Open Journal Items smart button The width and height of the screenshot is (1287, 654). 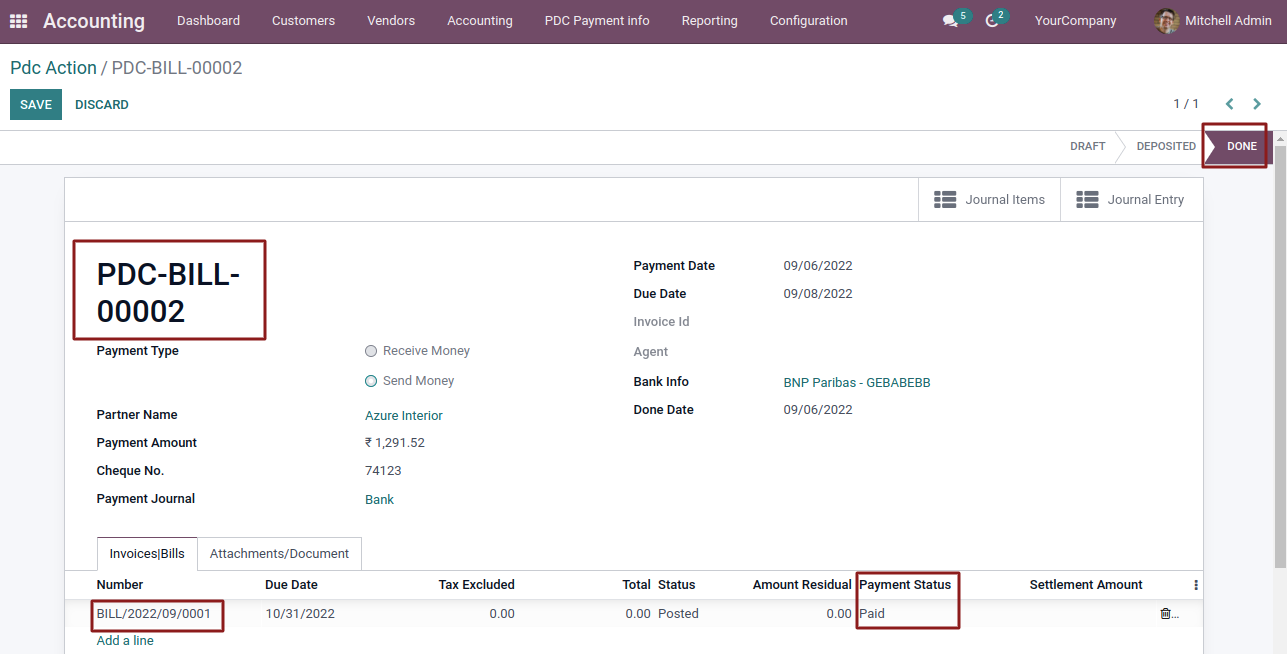coord(989,200)
